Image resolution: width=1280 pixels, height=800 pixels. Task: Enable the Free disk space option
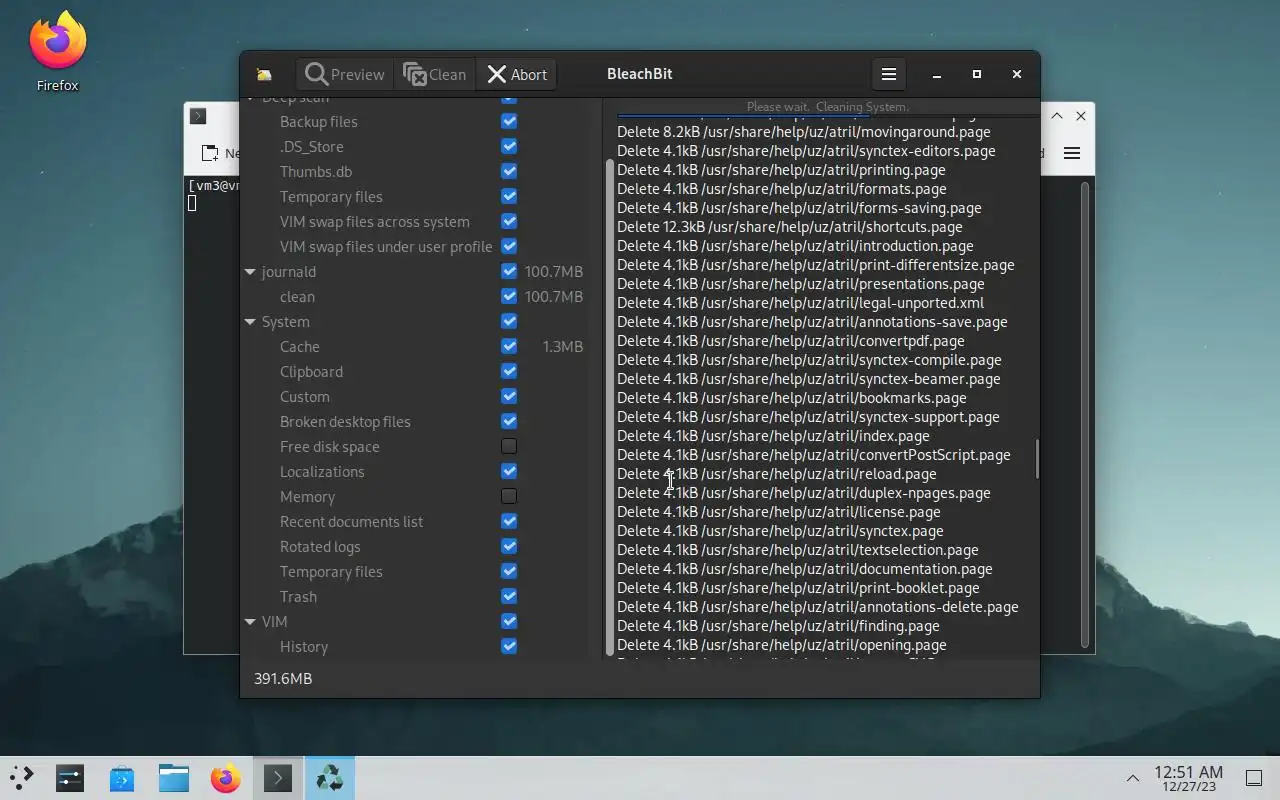coord(509,446)
